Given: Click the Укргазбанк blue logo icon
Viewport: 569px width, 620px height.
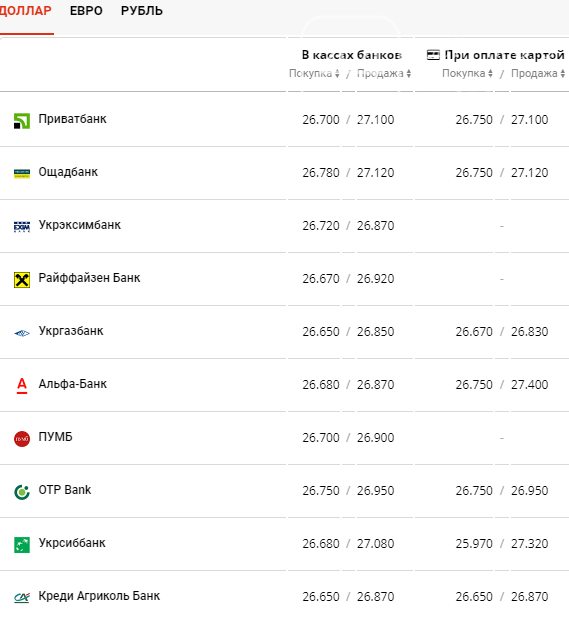Looking at the screenshot, I should [x=22, y=333].
